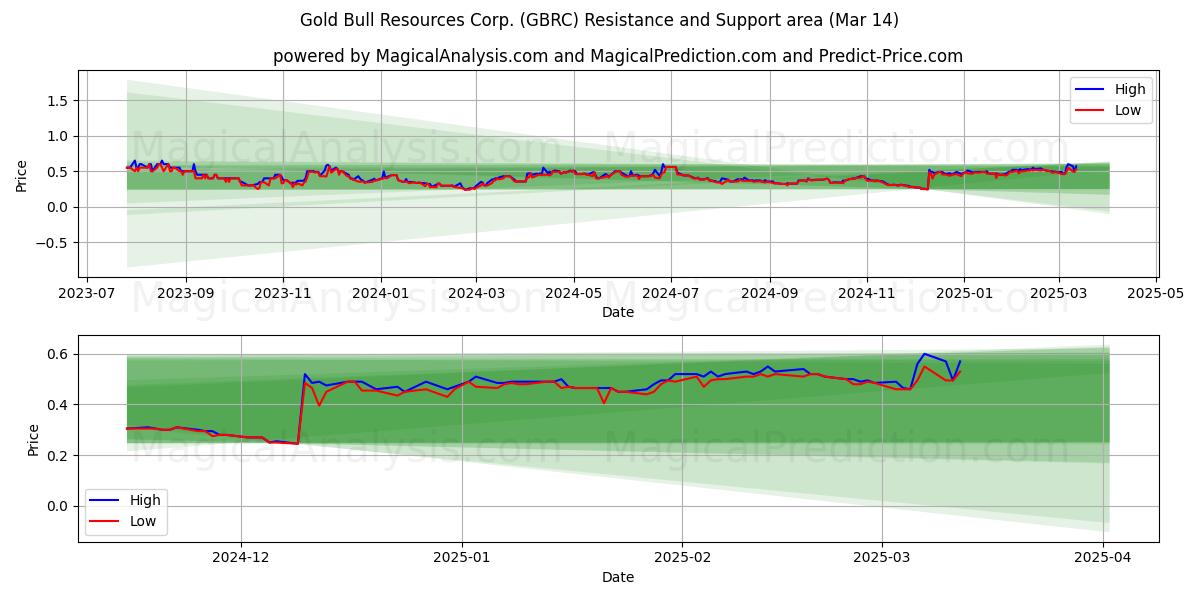Click the '2025-01' tick label on the top chart
The image size is (1200, 600).
[x=963, y=293]
